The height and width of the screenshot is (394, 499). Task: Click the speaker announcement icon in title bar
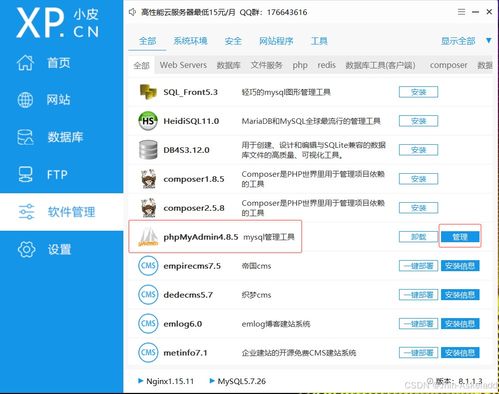pyautogui.click(x=132, y=12)
